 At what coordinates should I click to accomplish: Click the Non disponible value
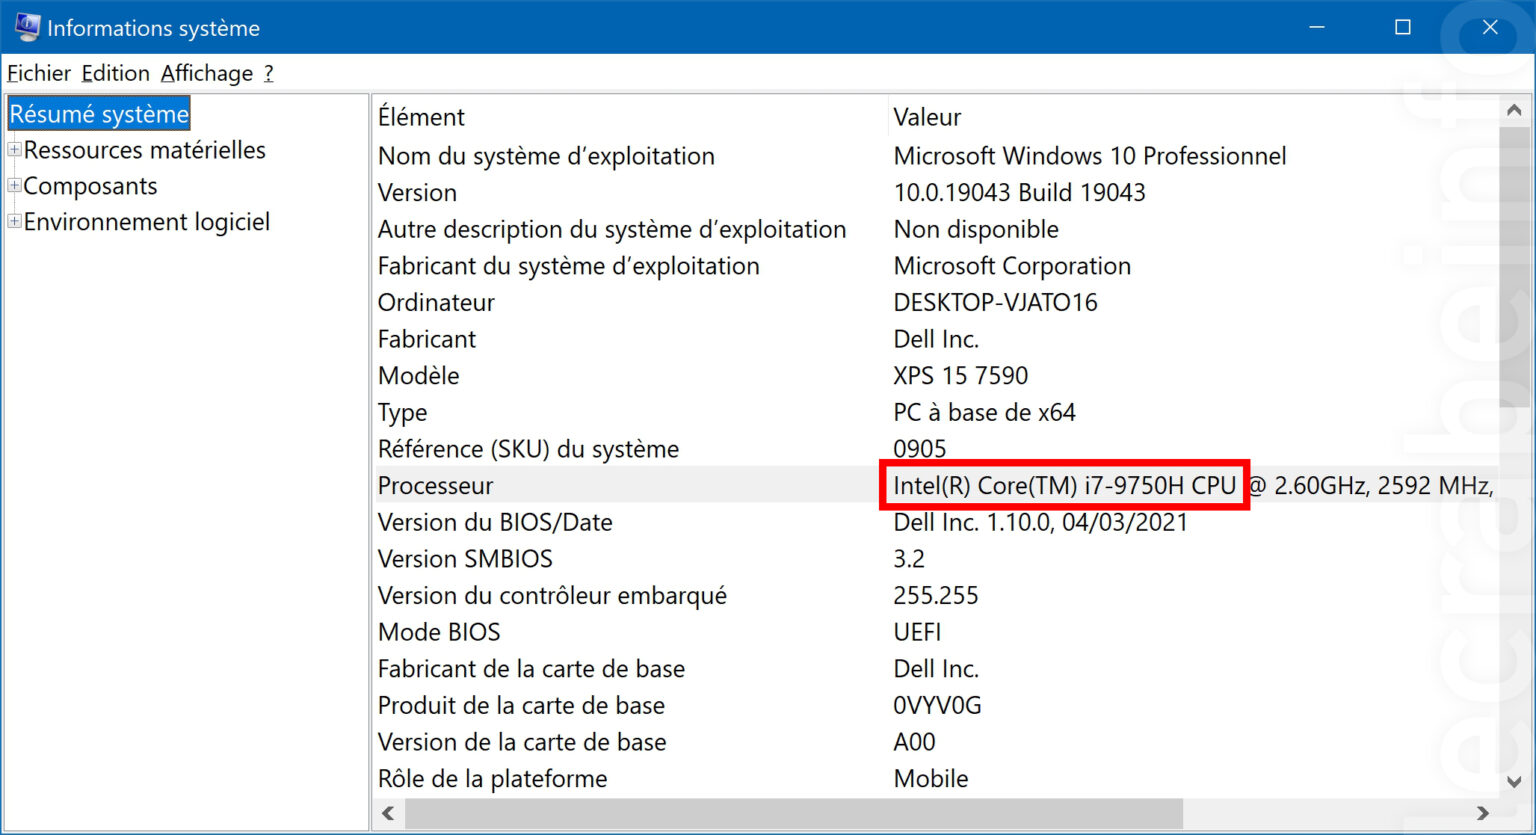point(976,229)
